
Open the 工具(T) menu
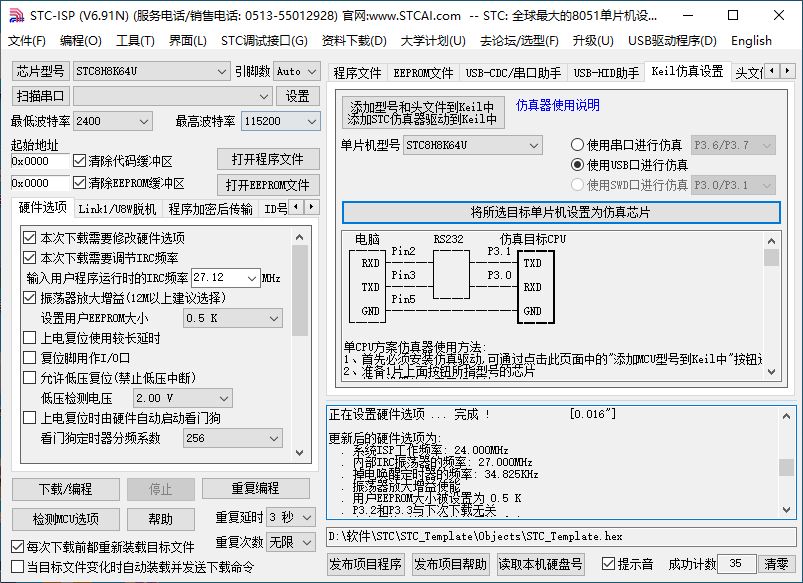pos(135,40)
